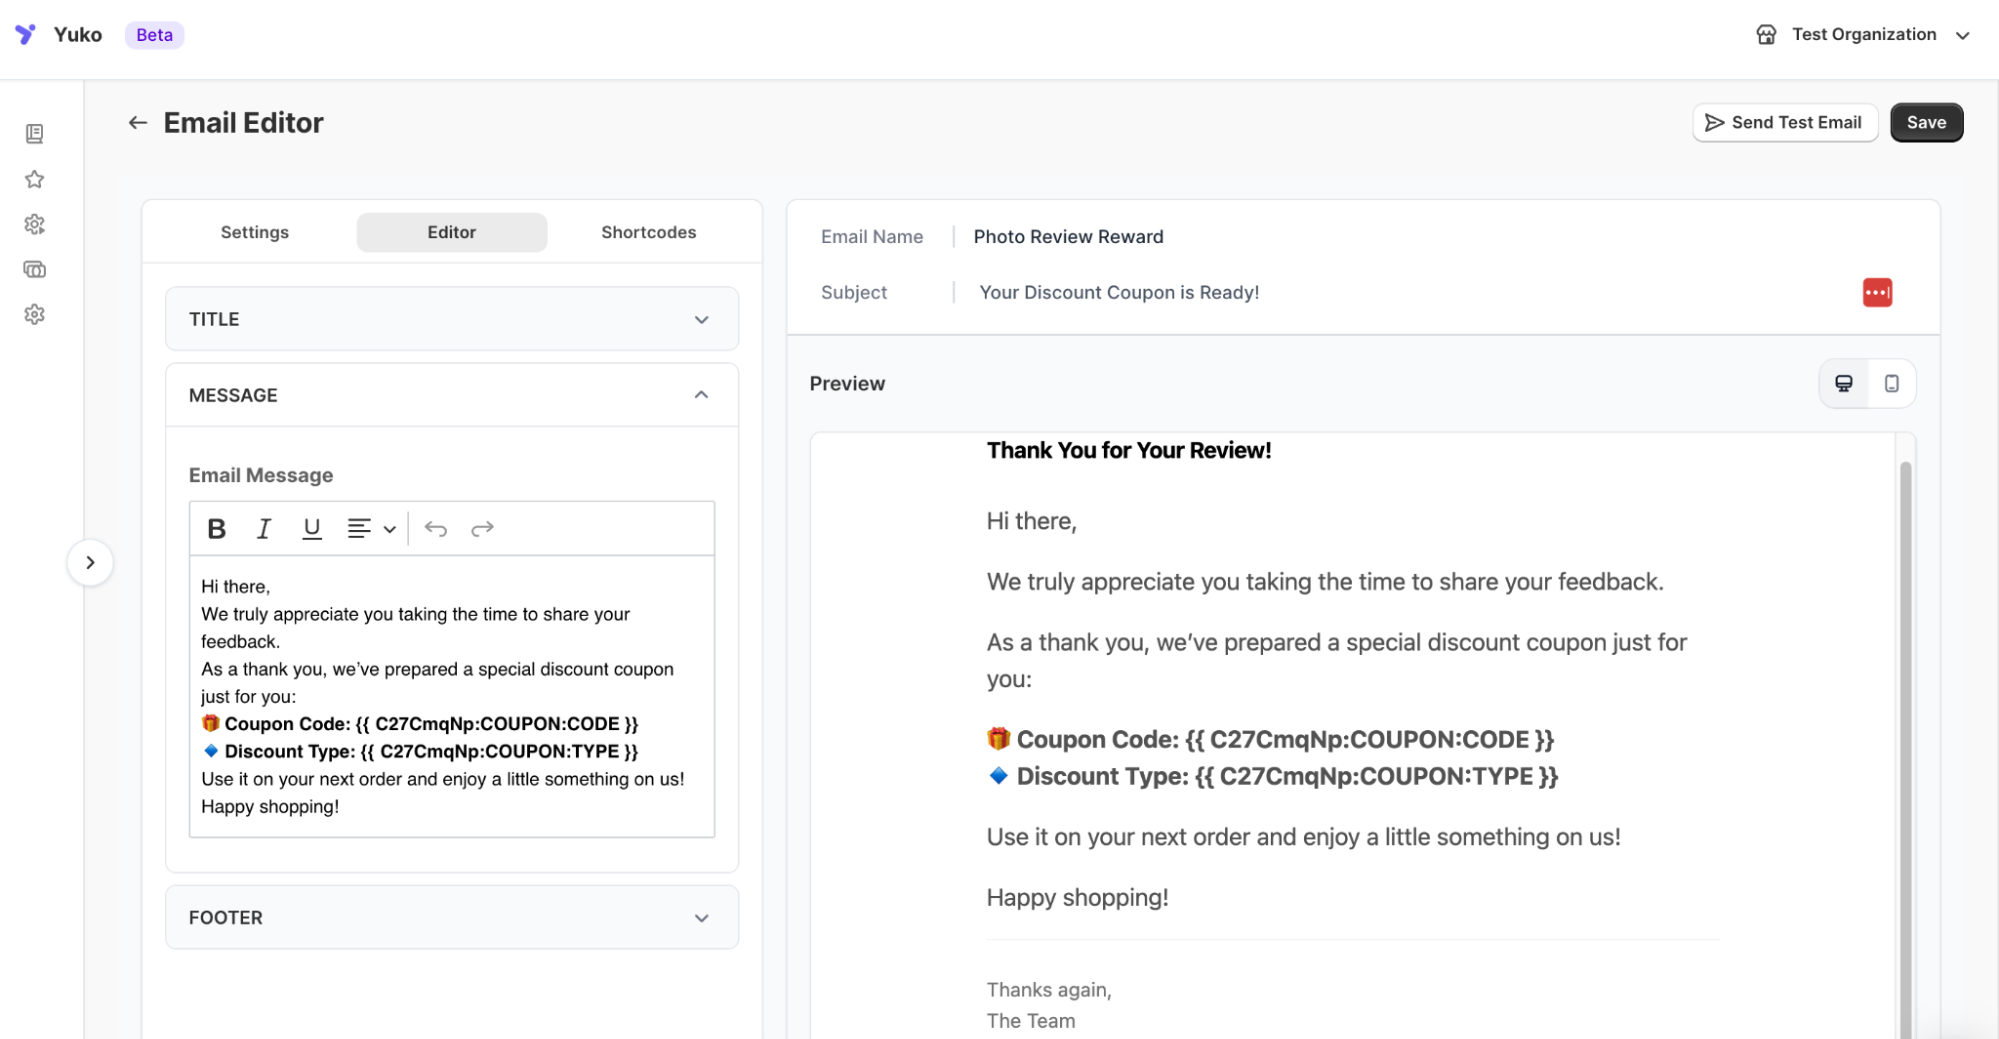This screenshot has width=1999, height=1039.
Task: Click the back arrow beside Email Editor
Action: point(138,123)
